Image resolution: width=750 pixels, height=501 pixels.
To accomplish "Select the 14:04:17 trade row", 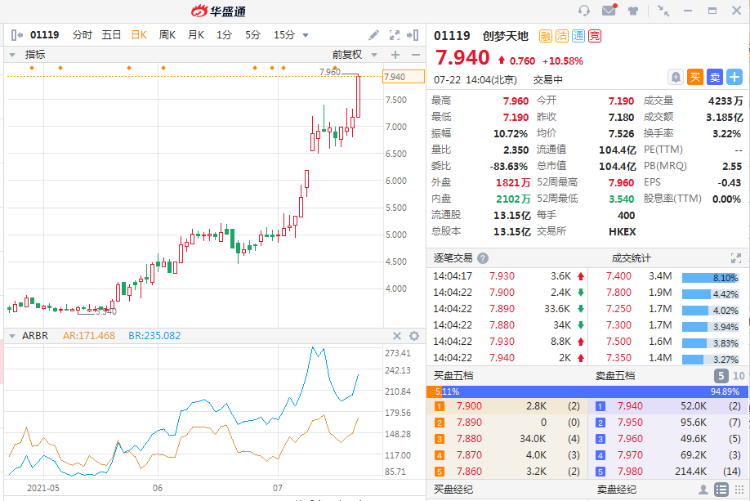I will [508, 276].
